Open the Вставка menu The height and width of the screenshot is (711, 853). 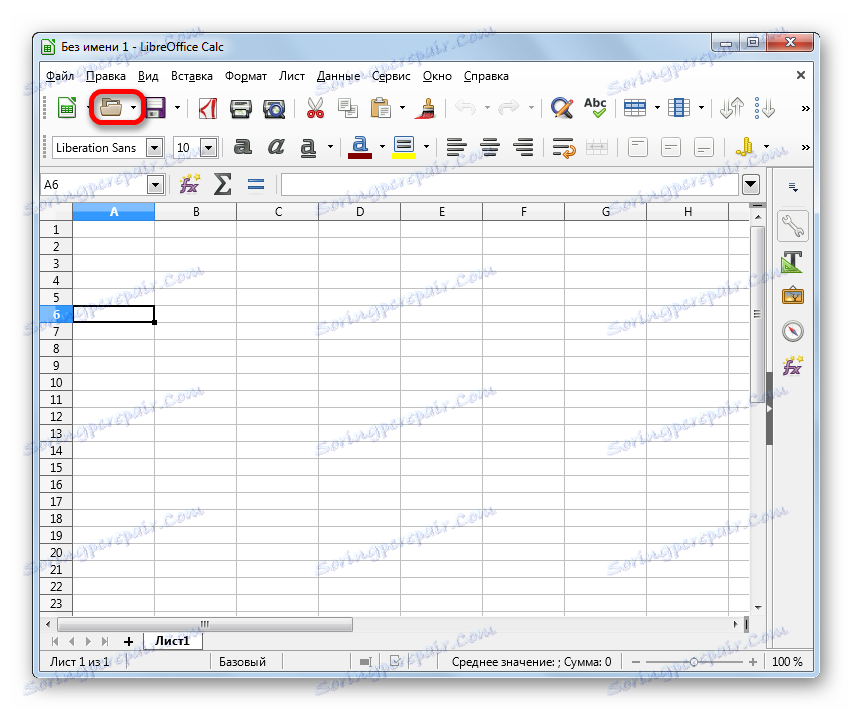pos(191,76)
